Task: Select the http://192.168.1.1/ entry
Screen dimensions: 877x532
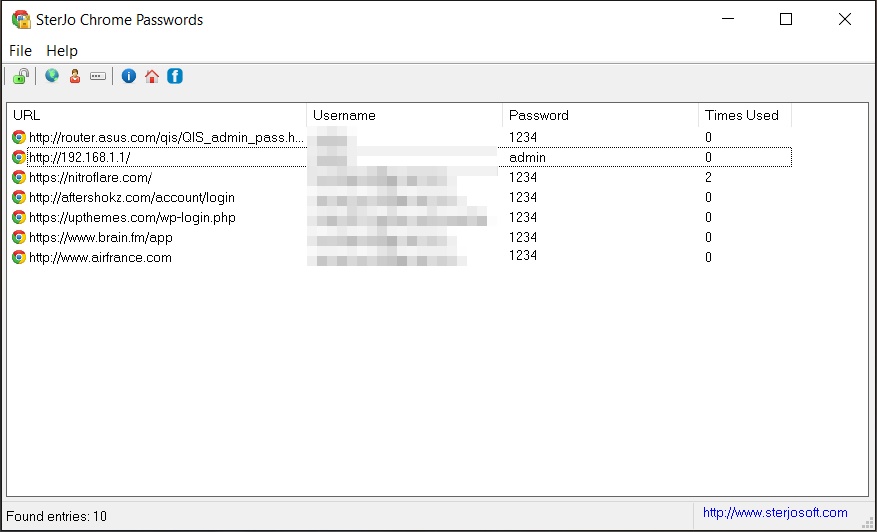Action: 79,157
